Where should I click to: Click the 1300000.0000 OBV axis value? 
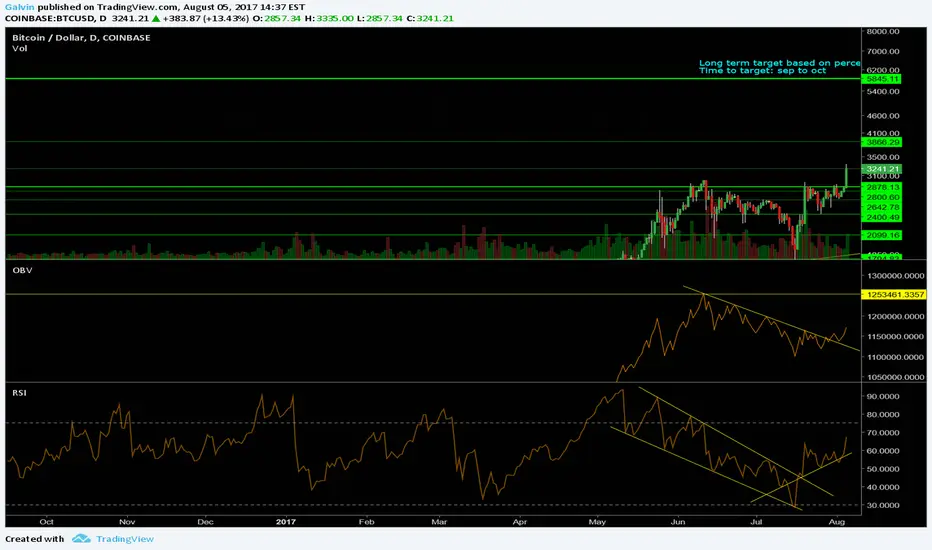click(896, 276)
